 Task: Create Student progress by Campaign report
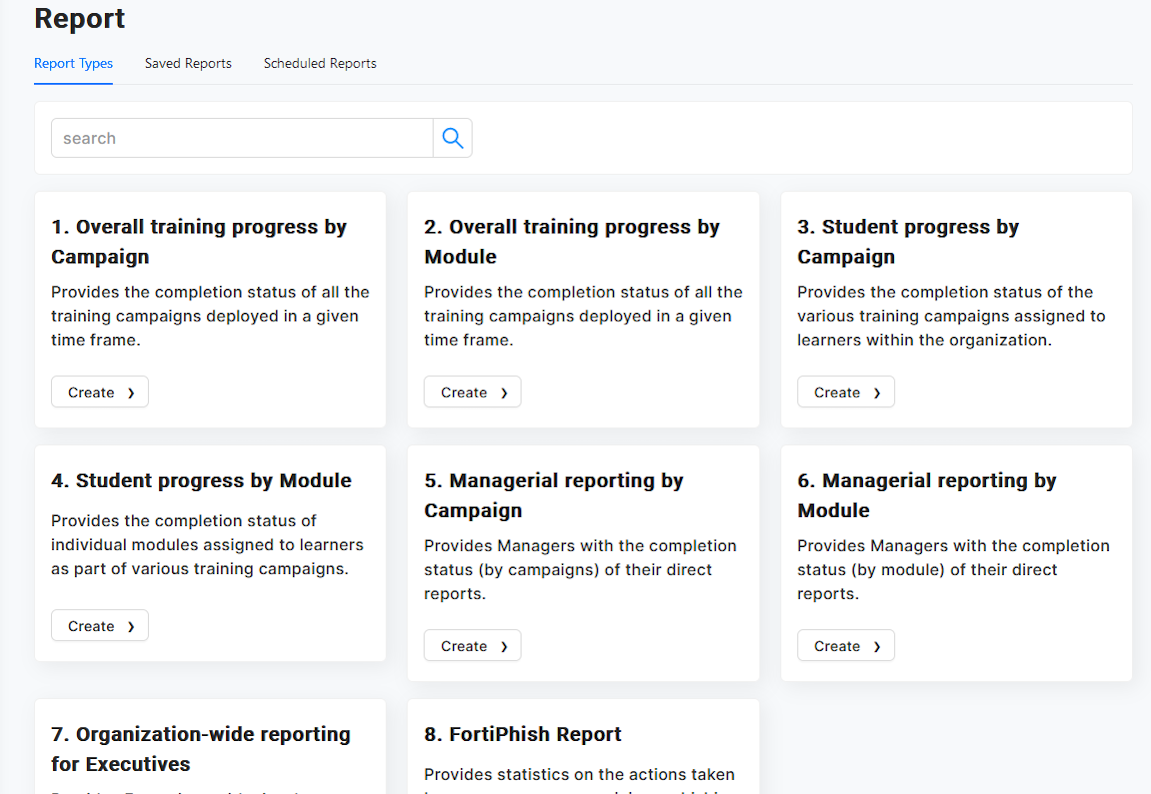(x=846, y=392)
